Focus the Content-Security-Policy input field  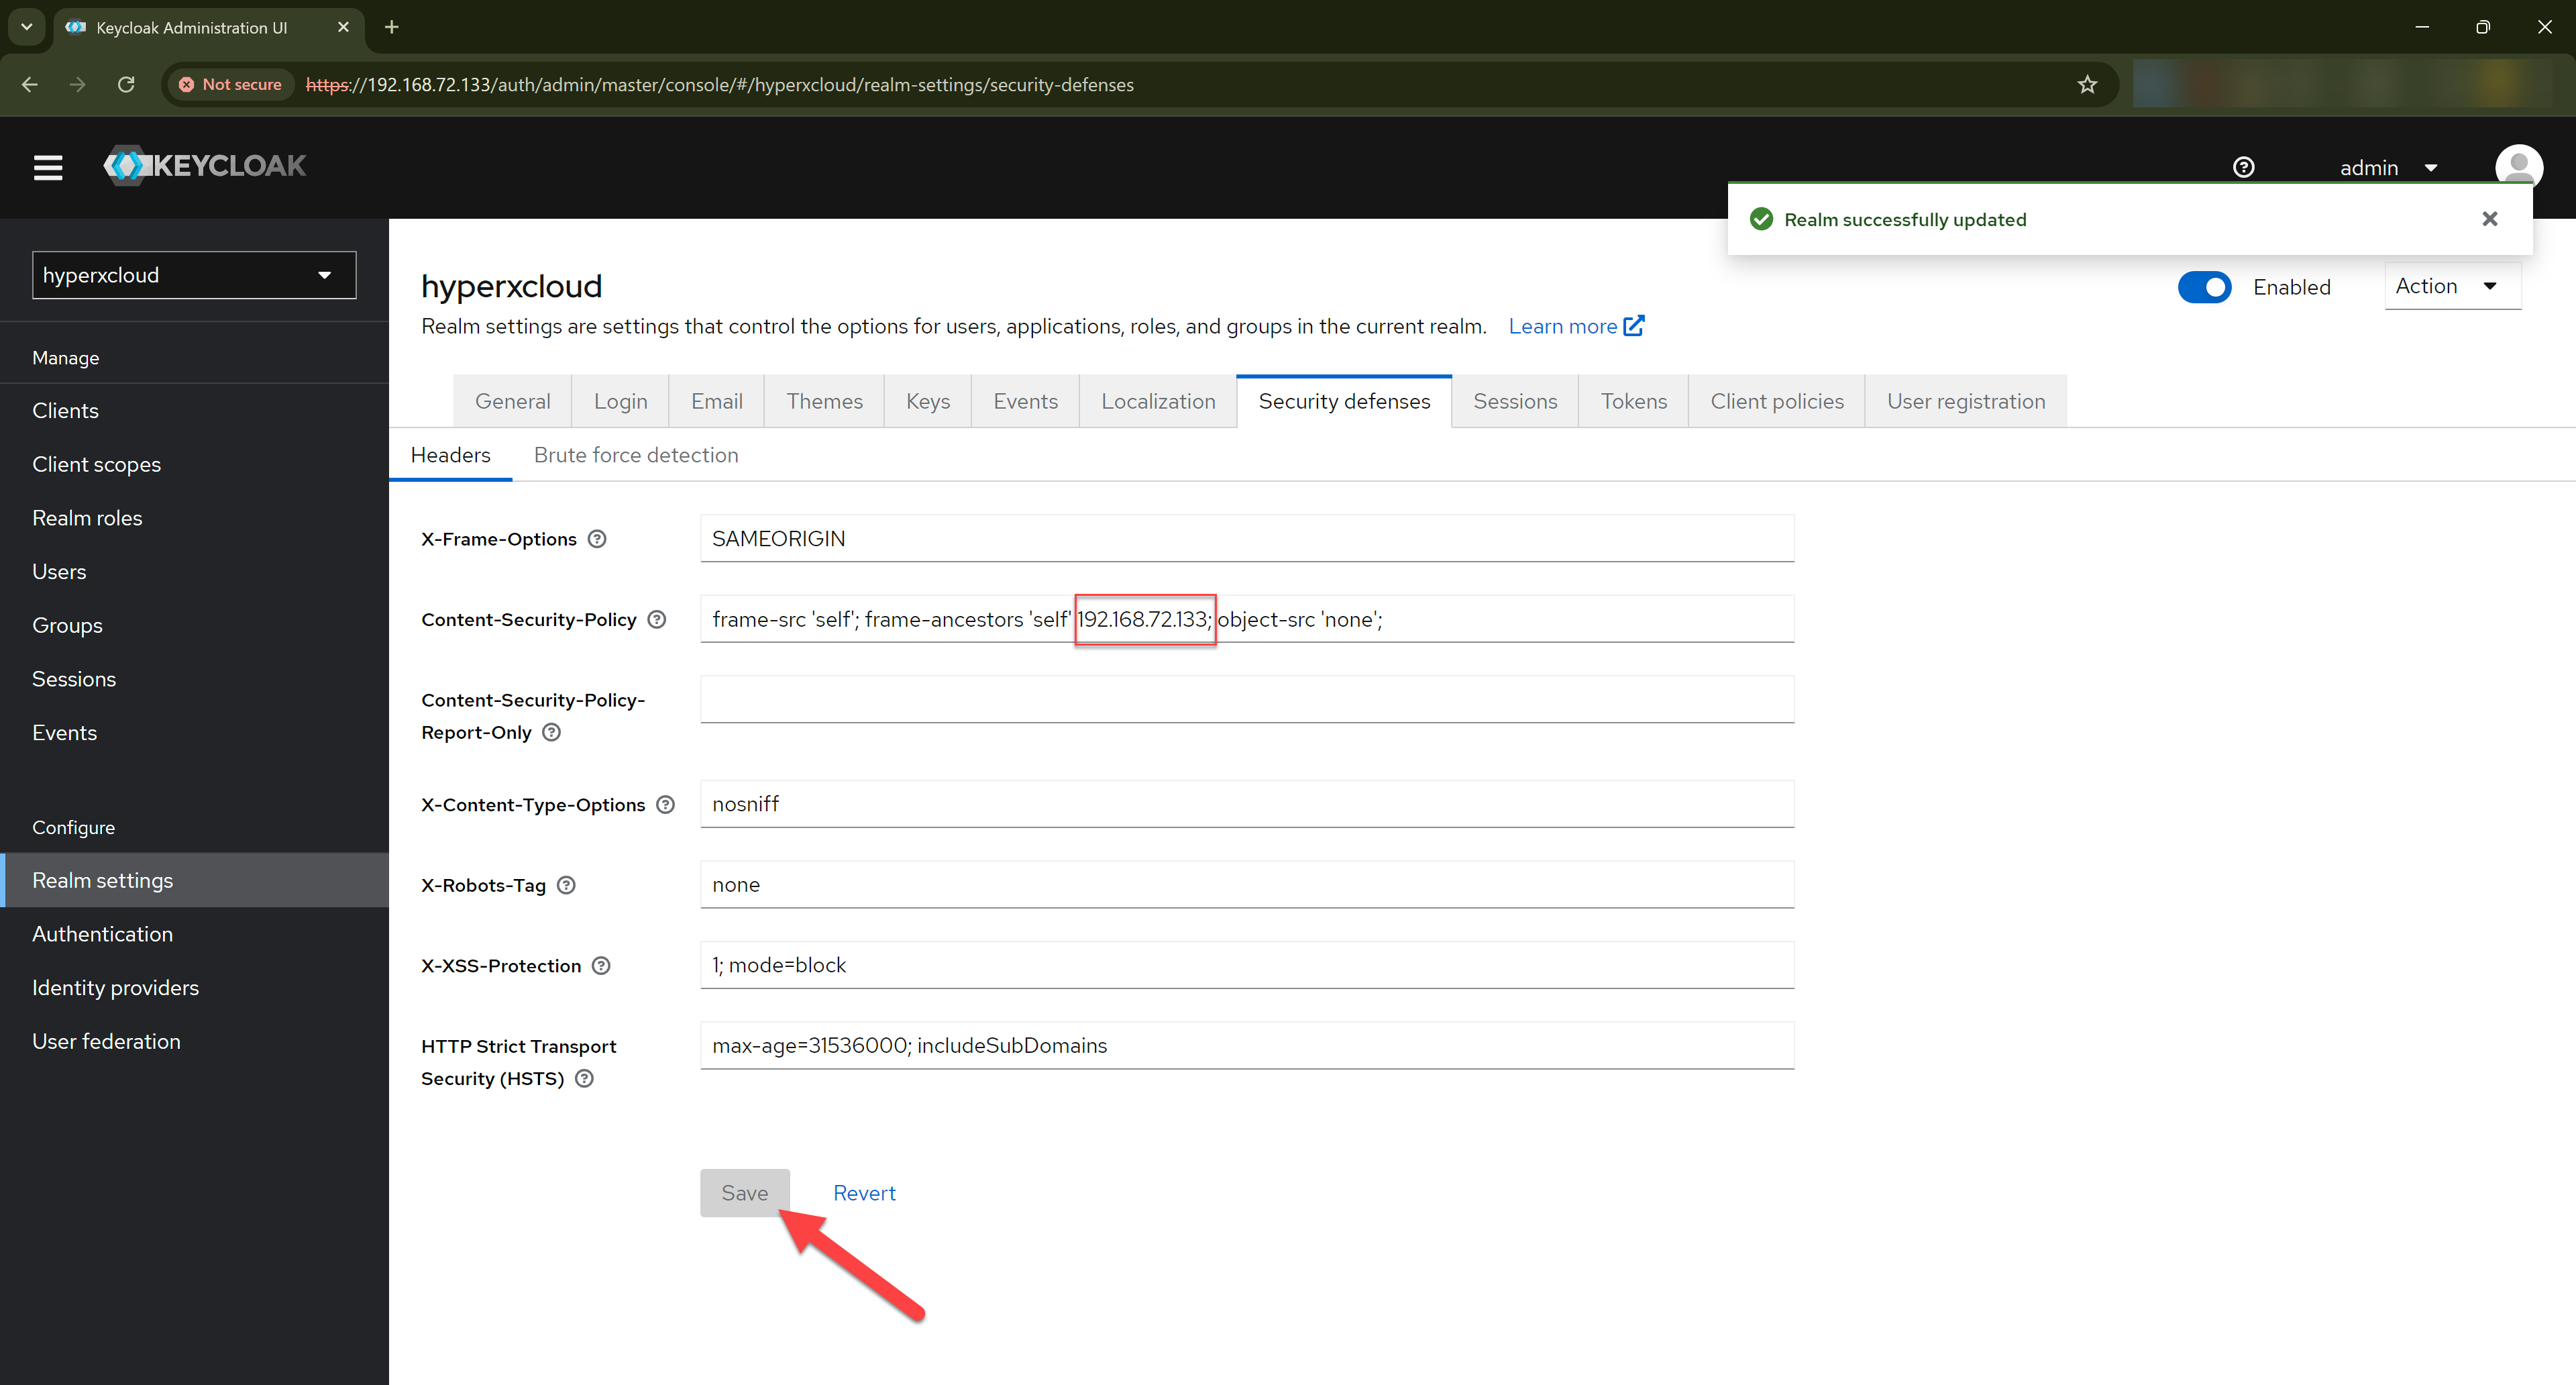[1247, 619]
